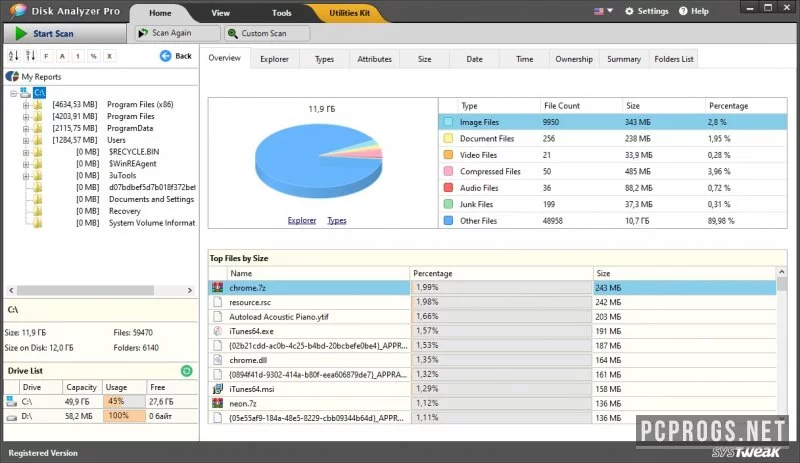Click the A toolbar icon

[62, 56]
